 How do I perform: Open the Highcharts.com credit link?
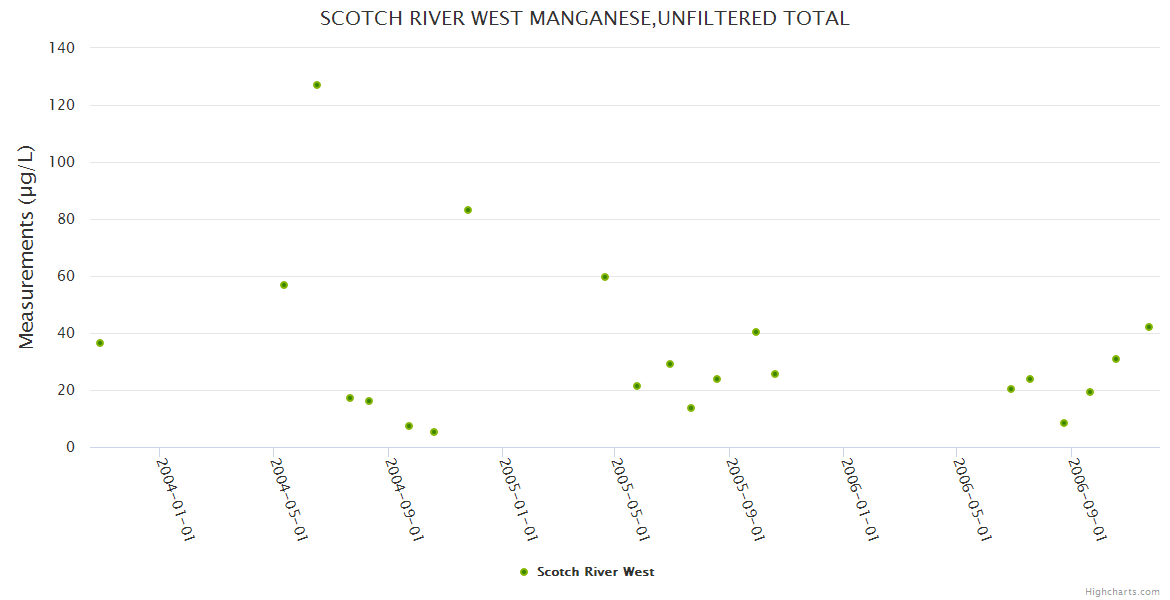tap(1122, 592)
